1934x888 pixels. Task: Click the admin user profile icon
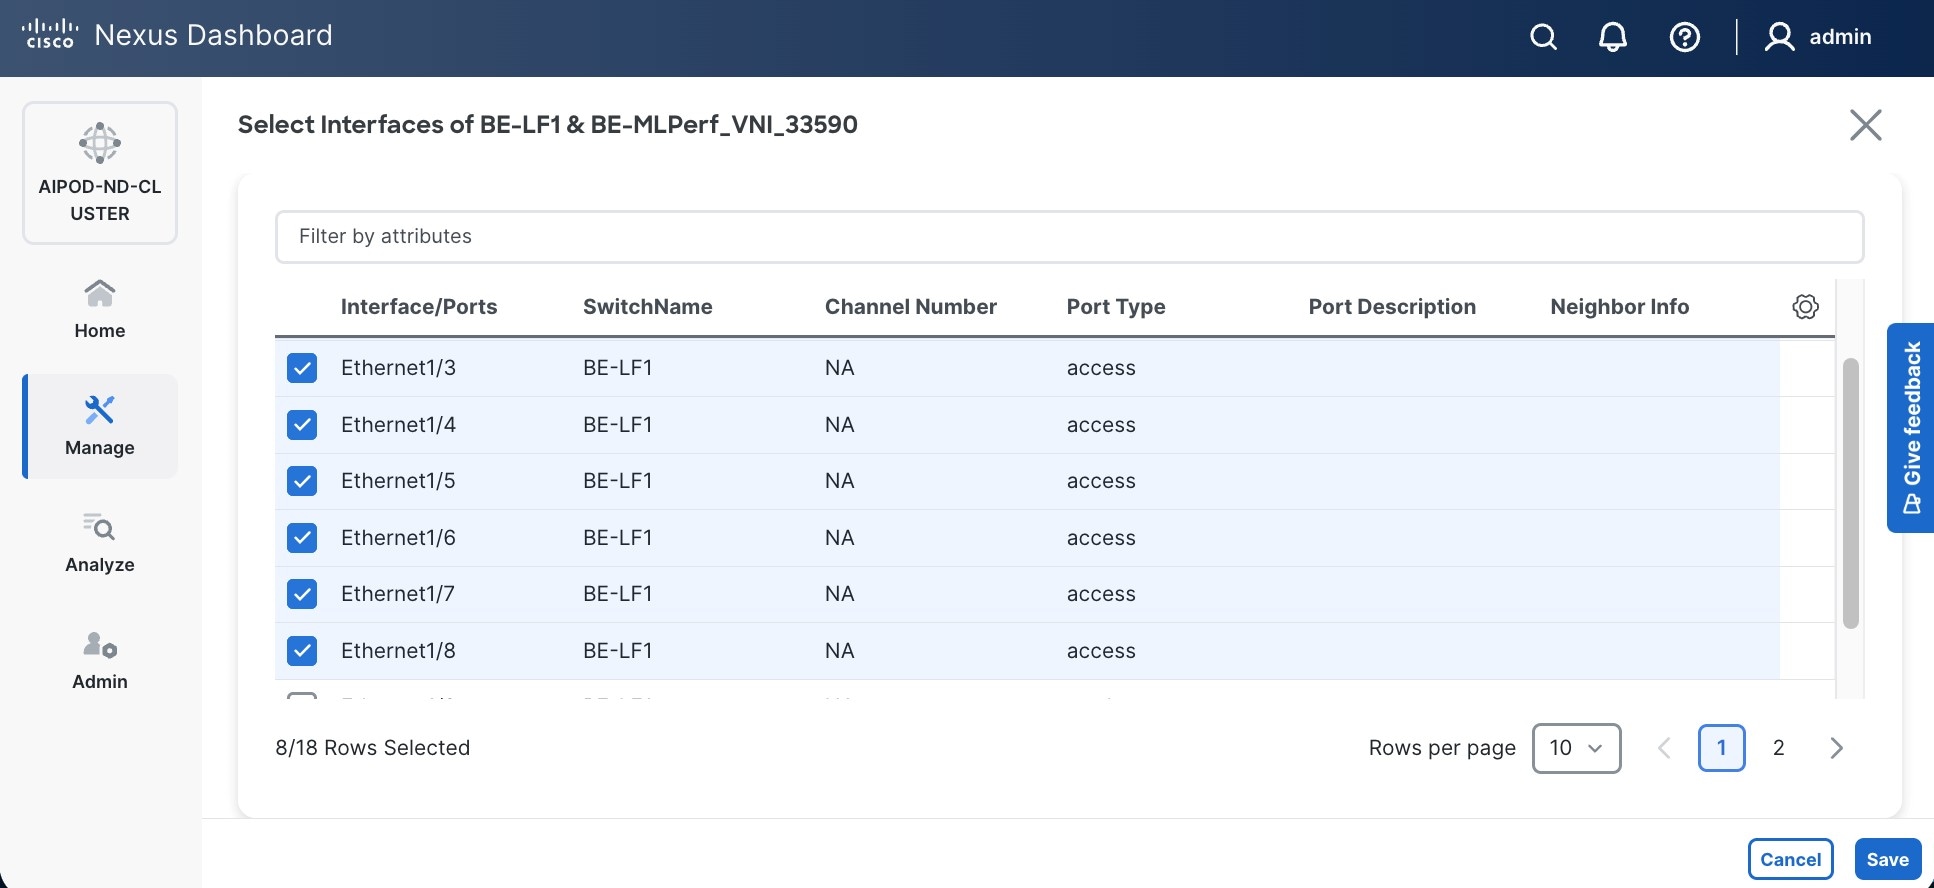(1779, 37)
